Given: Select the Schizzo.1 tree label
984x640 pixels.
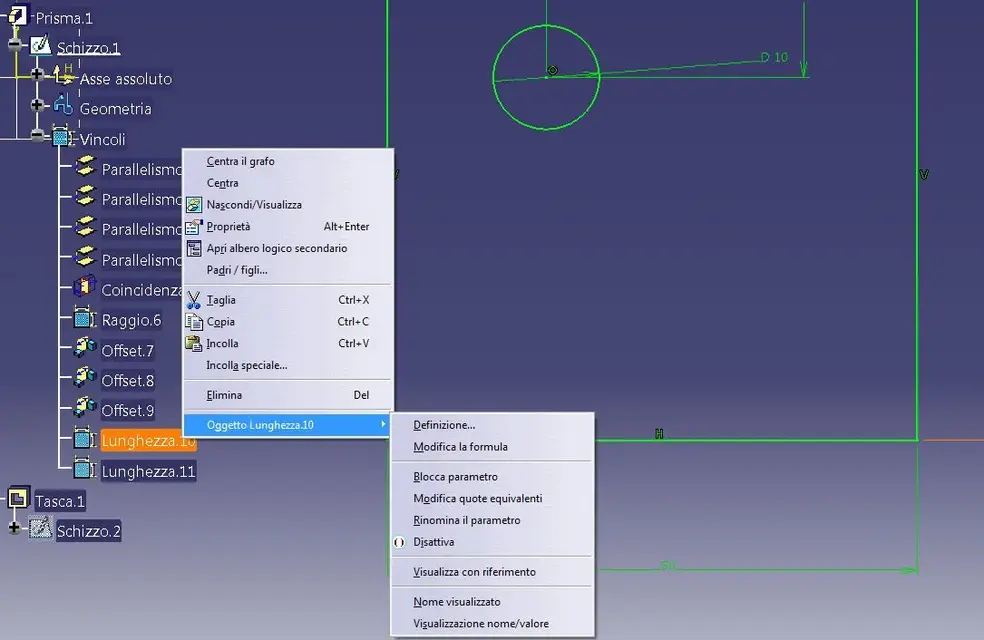Looking at the screenshot, I should click(x=88, y=48).
